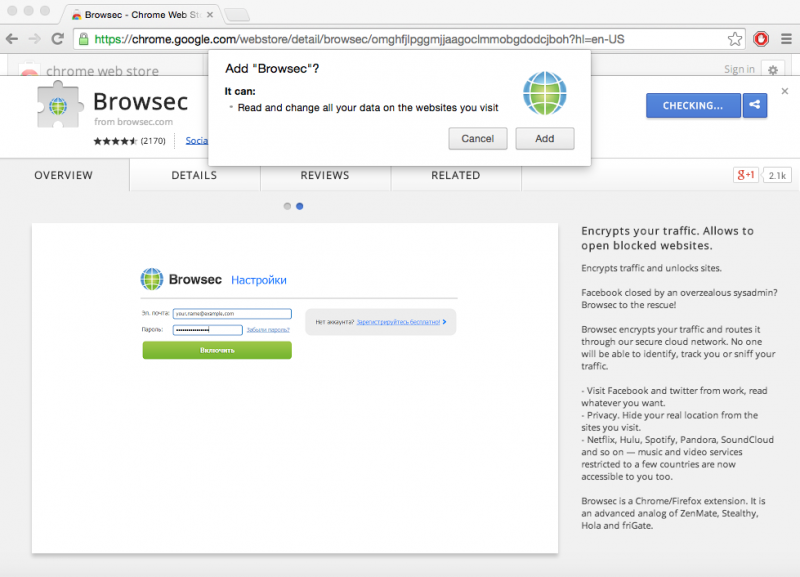Click the blue CHECKING... button

pos(693,106)
